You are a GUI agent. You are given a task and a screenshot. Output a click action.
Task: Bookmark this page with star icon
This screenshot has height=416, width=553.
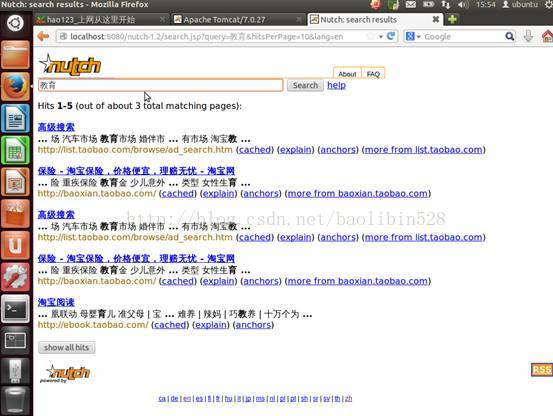click(370, 36)
